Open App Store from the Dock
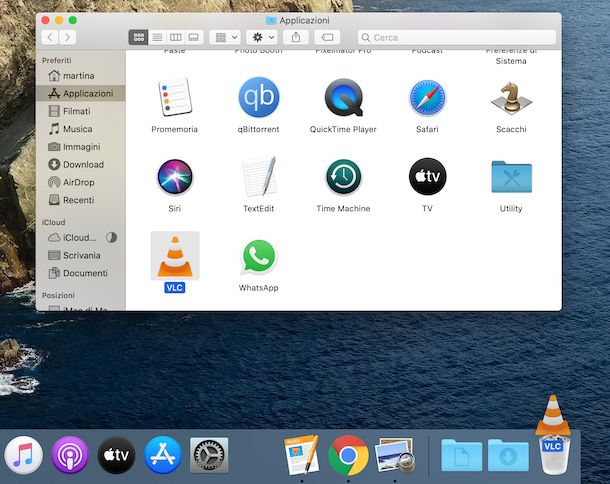This screenshot has height=484, width=610. click(x=163, y=455)
